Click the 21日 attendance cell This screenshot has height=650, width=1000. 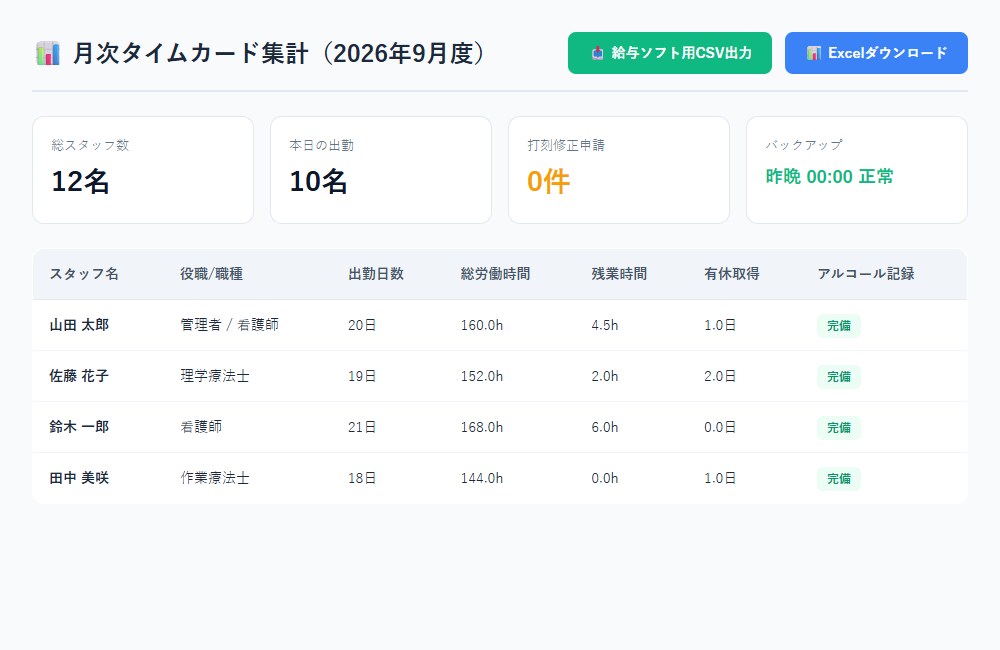(362, 427)
